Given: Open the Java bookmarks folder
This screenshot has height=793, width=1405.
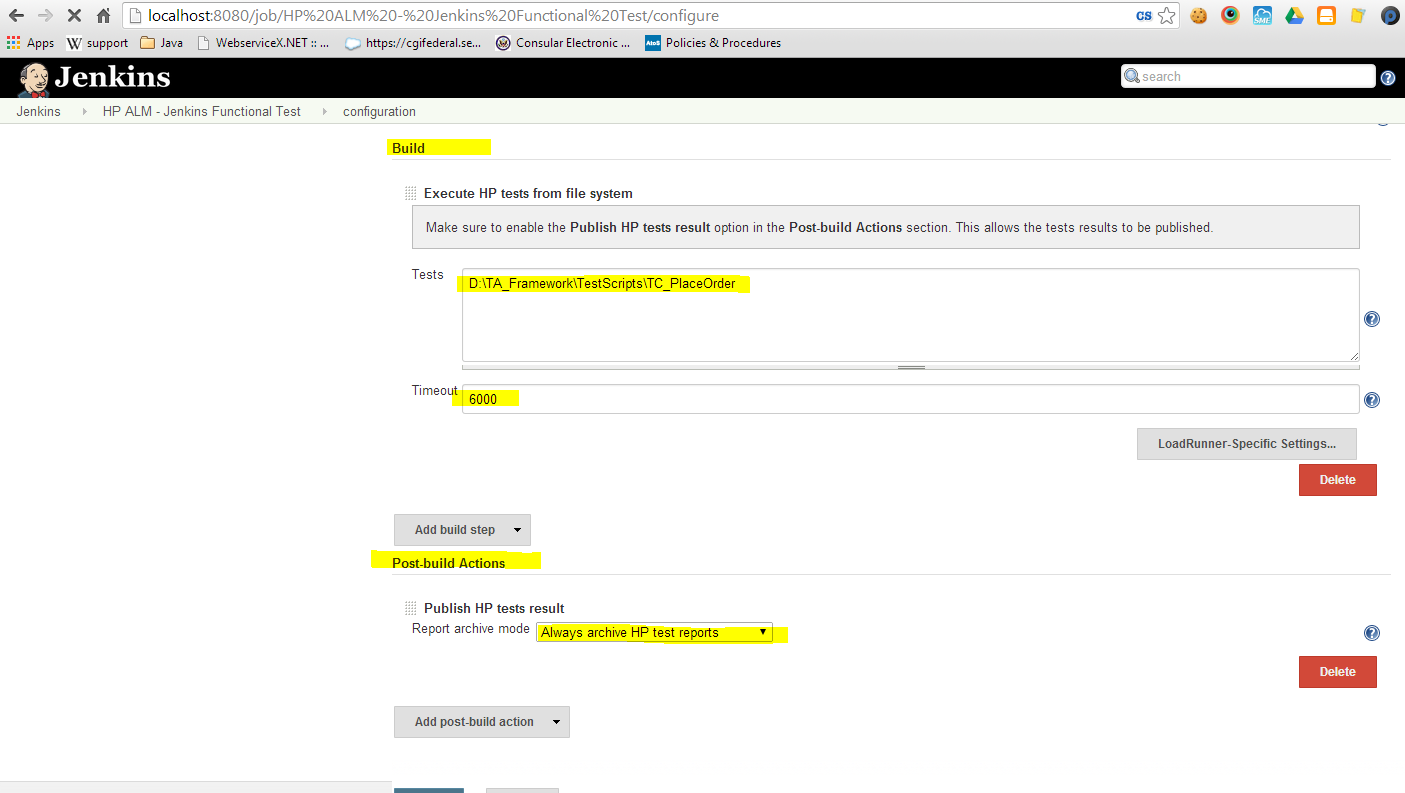Looking at the screenshot, I should [161, 43].
